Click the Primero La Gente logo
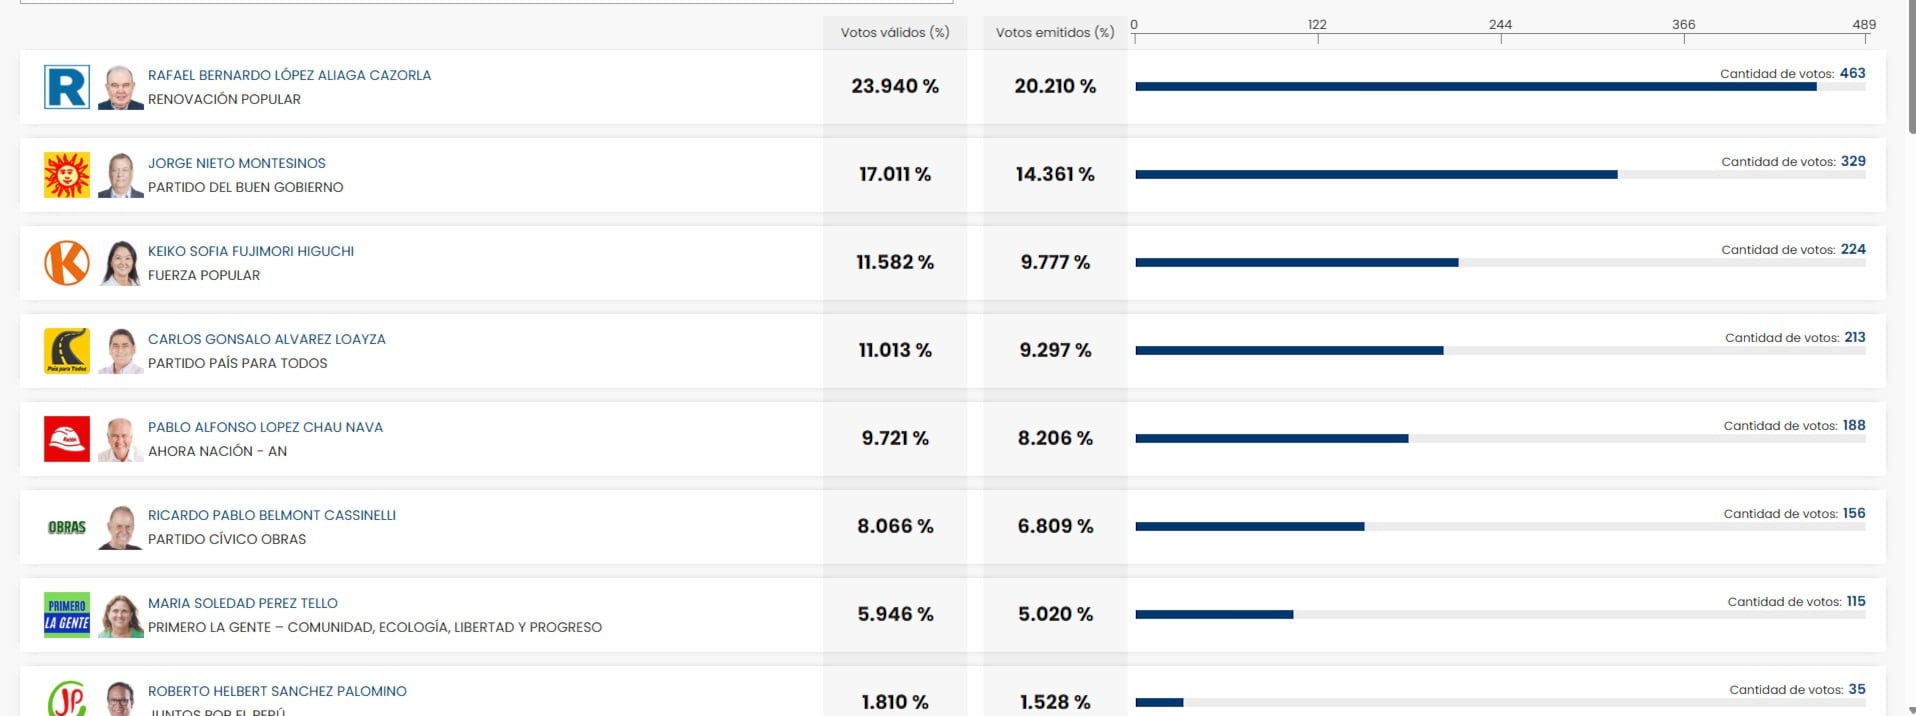This screenshot has width=1916, height=716. 67,615
